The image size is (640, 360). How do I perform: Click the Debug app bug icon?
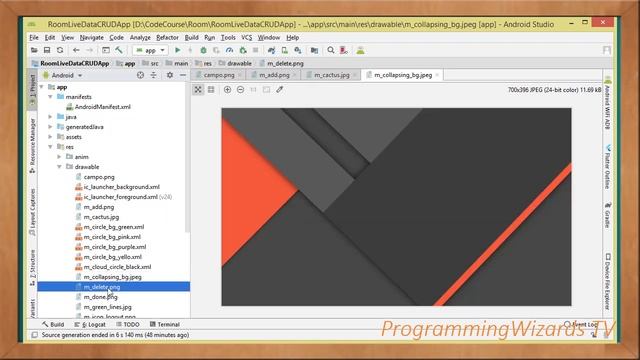coord(203,50)
